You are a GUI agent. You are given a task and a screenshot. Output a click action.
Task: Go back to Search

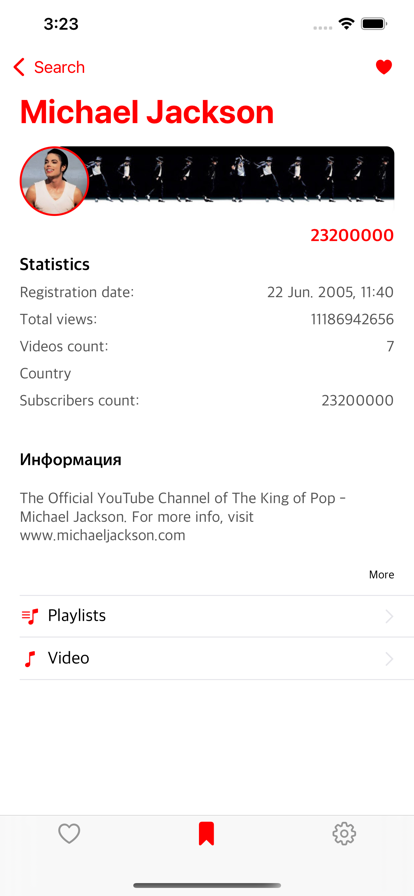[x=49, y=67]
